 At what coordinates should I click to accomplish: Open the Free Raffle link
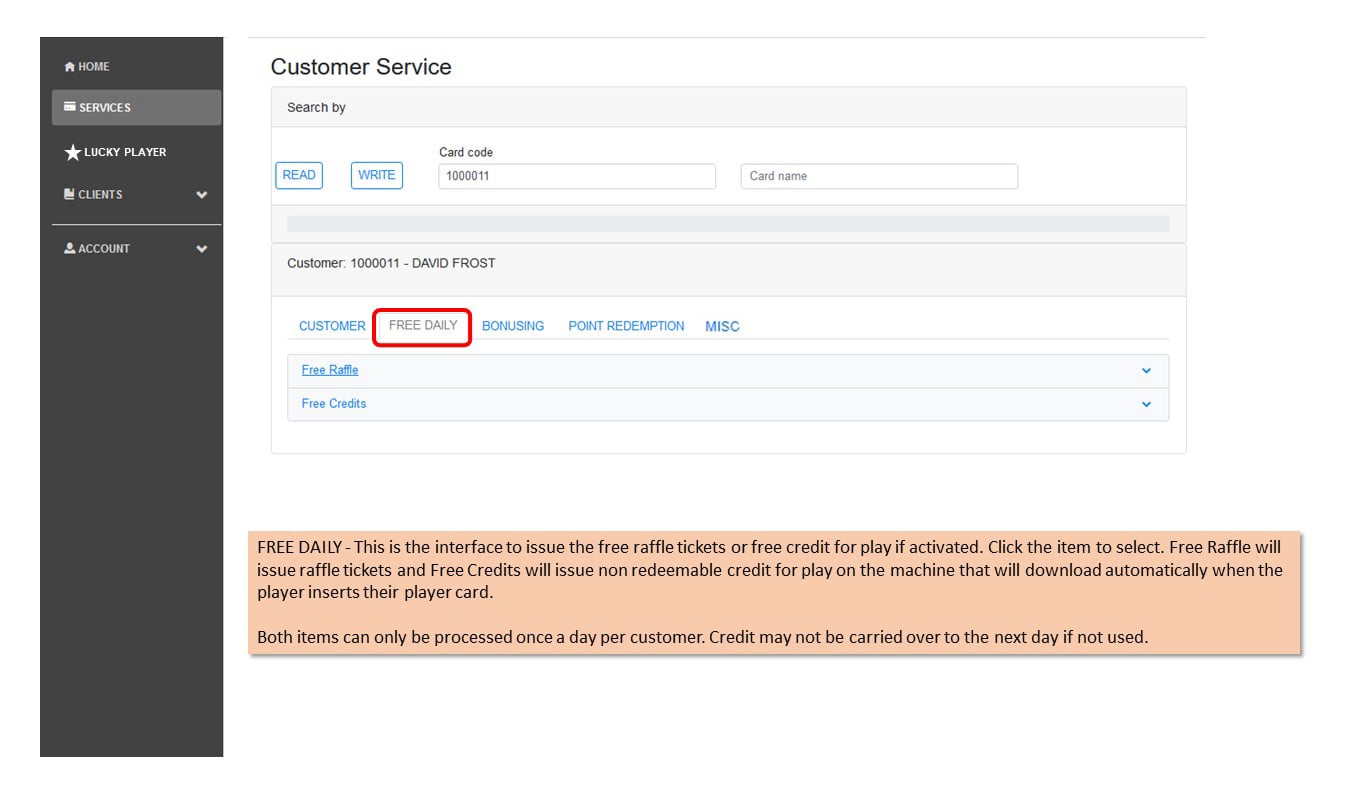(330, 370)
